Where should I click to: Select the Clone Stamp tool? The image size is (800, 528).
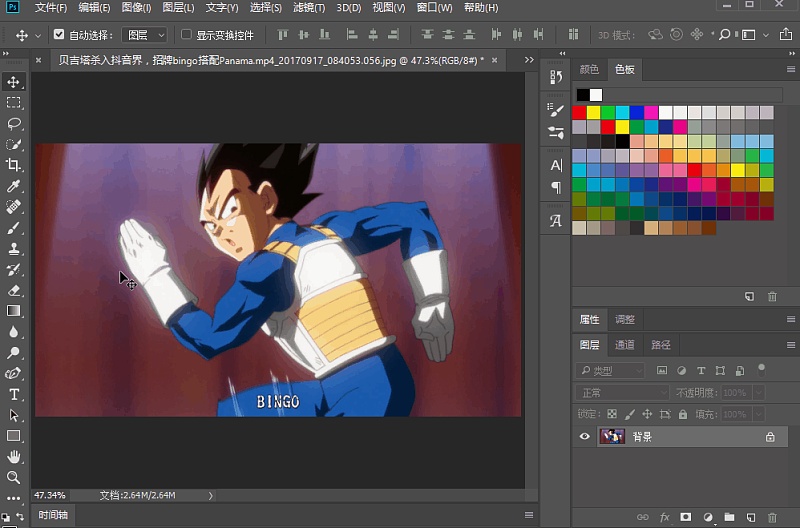[x=13, y=249]
